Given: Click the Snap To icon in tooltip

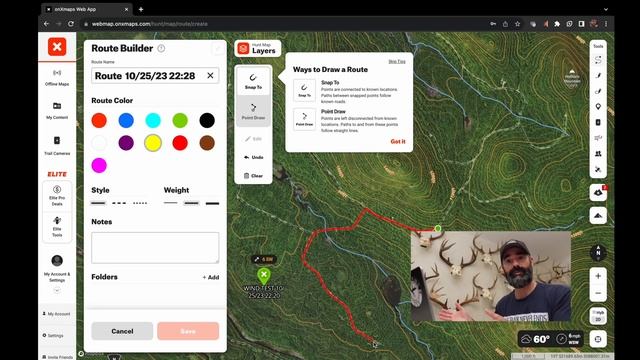Looking at the screenshot, I should coord(304,90).
